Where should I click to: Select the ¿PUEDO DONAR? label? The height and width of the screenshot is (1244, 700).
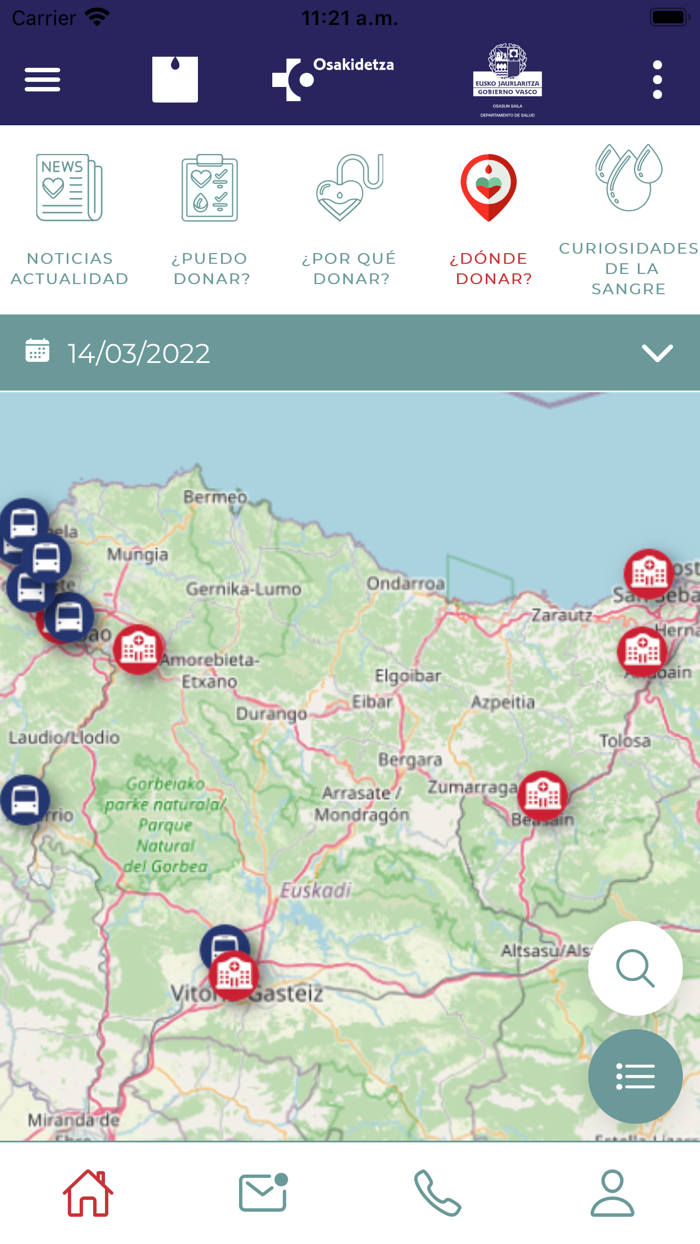210,269
